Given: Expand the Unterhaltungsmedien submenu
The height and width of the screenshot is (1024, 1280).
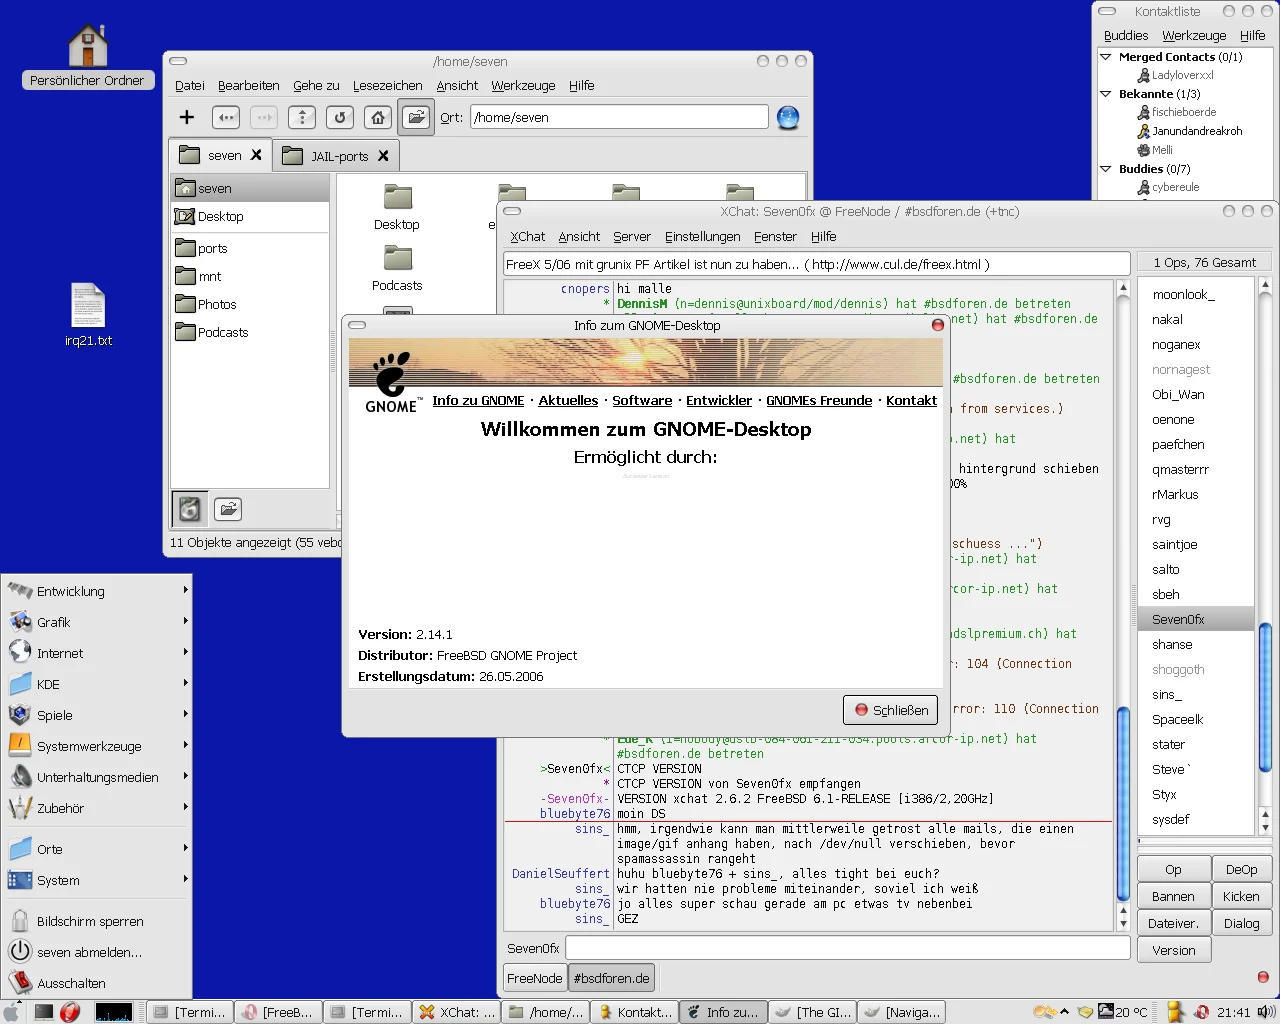Looking at the screenshot, I should coord(97,777).
